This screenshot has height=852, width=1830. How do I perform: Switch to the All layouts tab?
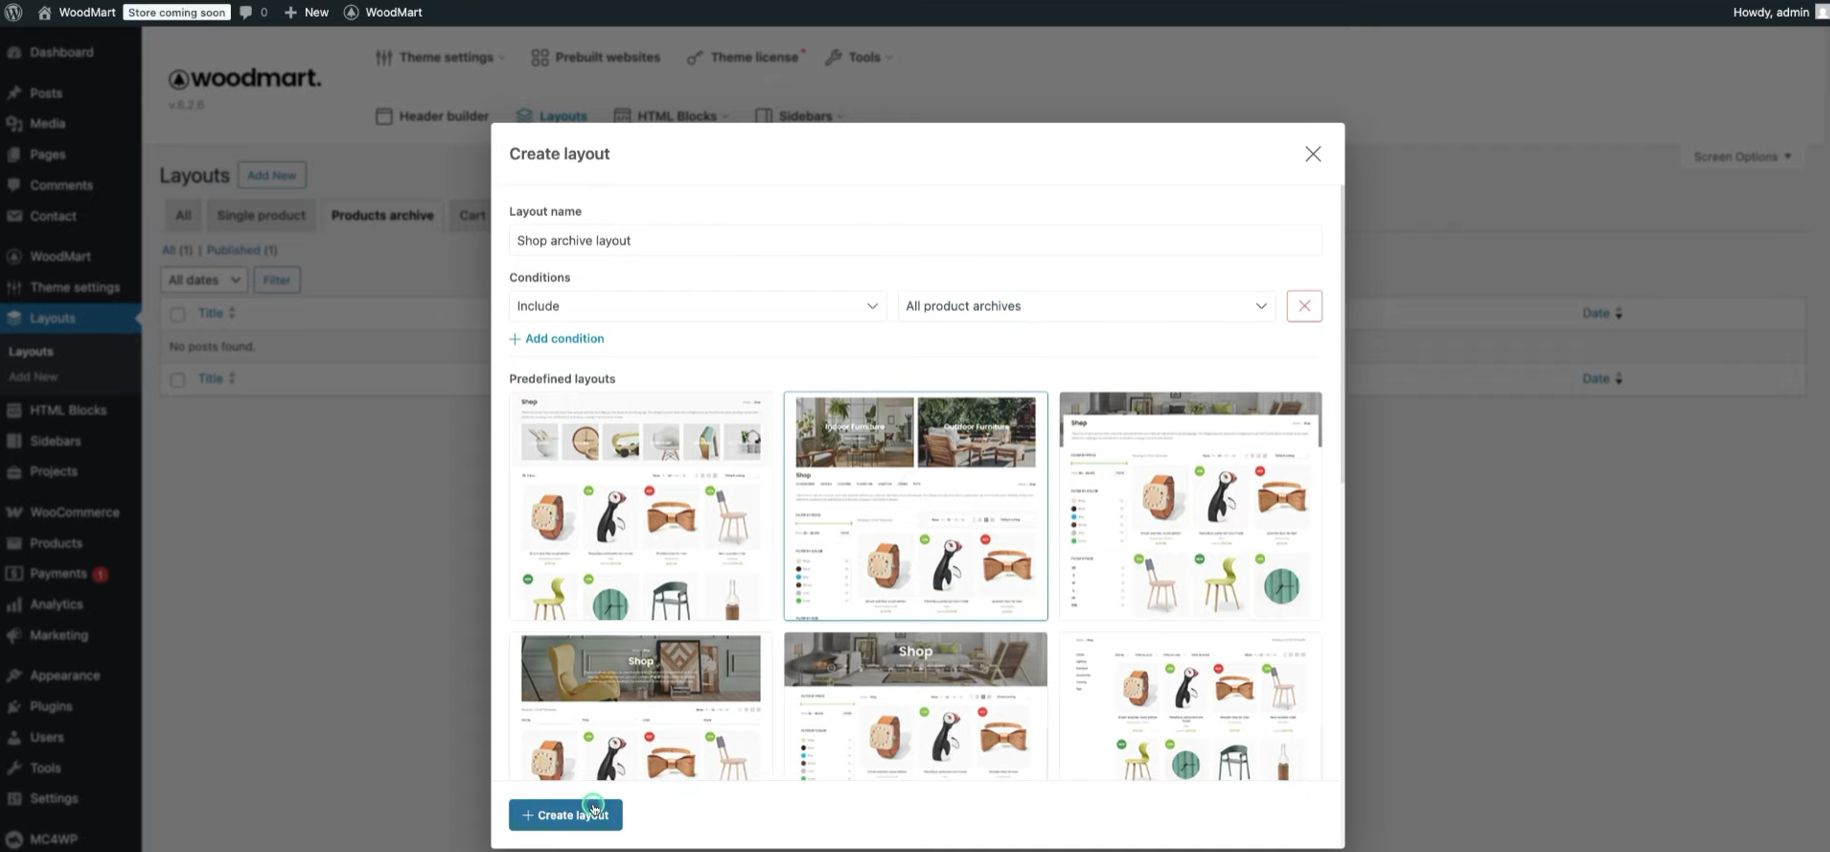183,215
